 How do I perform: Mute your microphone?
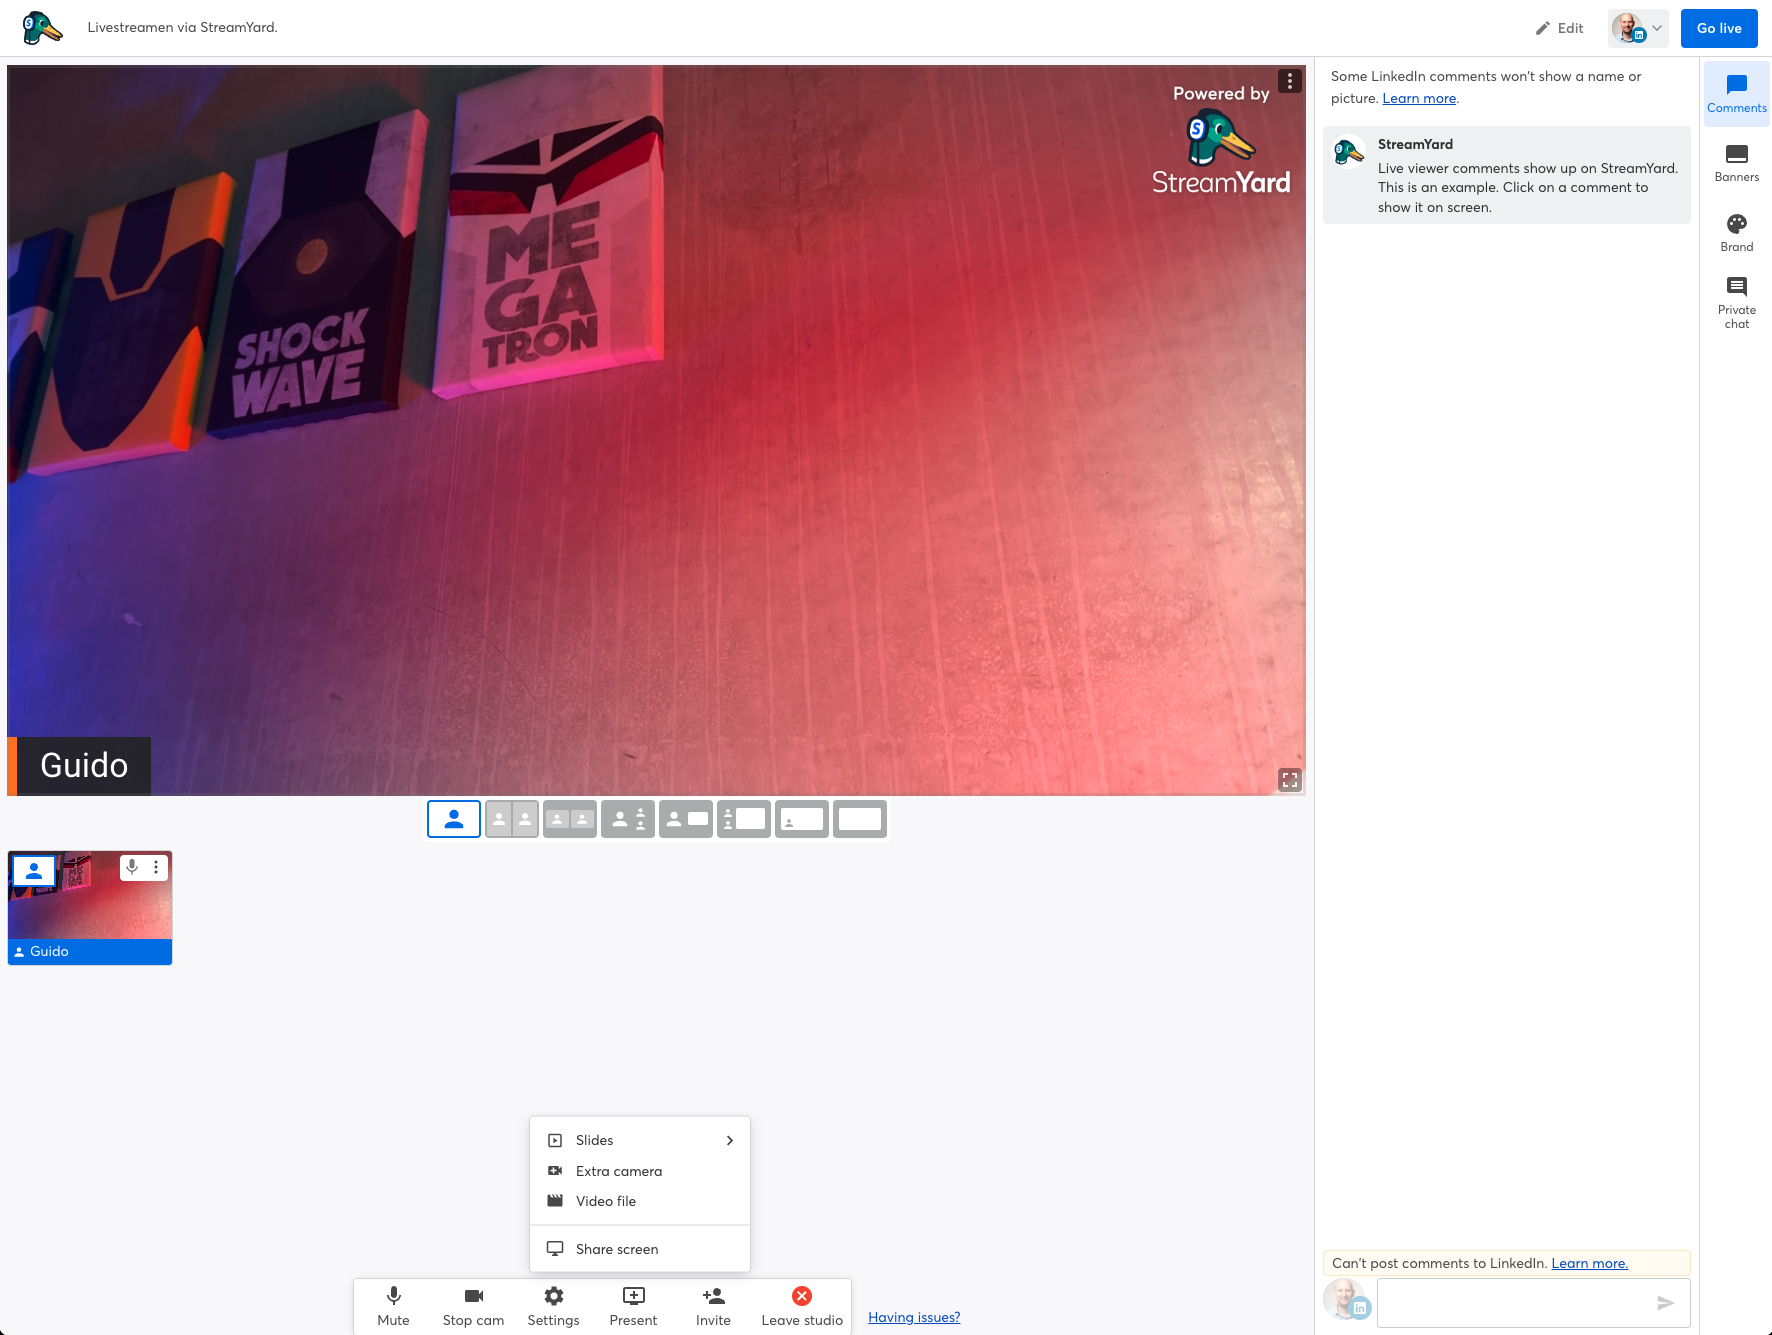point(392,1305)
